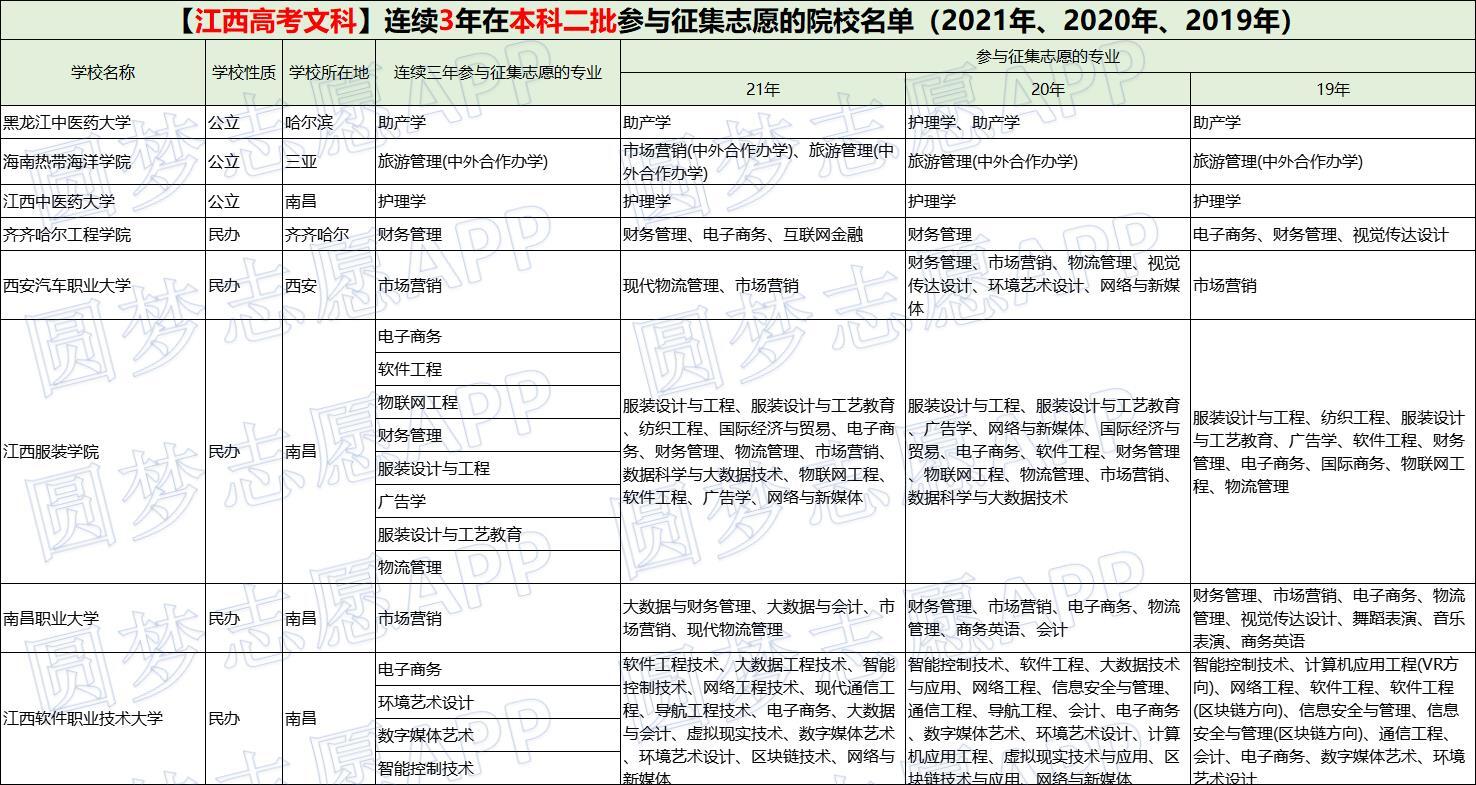Select school cell 江西服装学院
Image resolution: width=1476 pixels, height=785 pixels.
103,451
